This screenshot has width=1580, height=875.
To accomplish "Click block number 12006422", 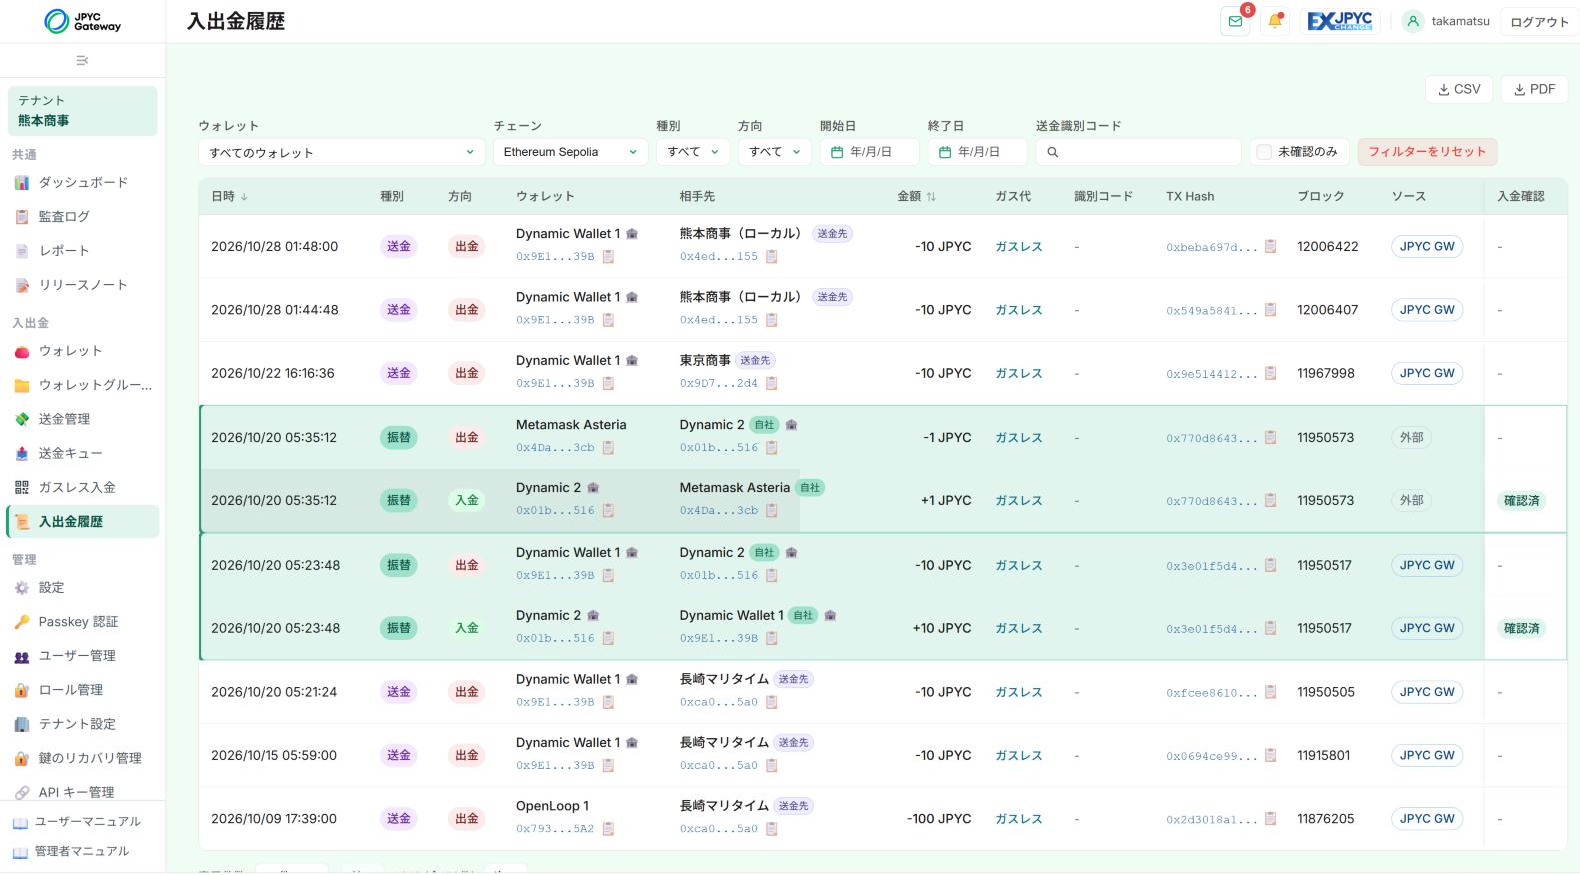I will pyautogui.click(x=1328, y=247).
